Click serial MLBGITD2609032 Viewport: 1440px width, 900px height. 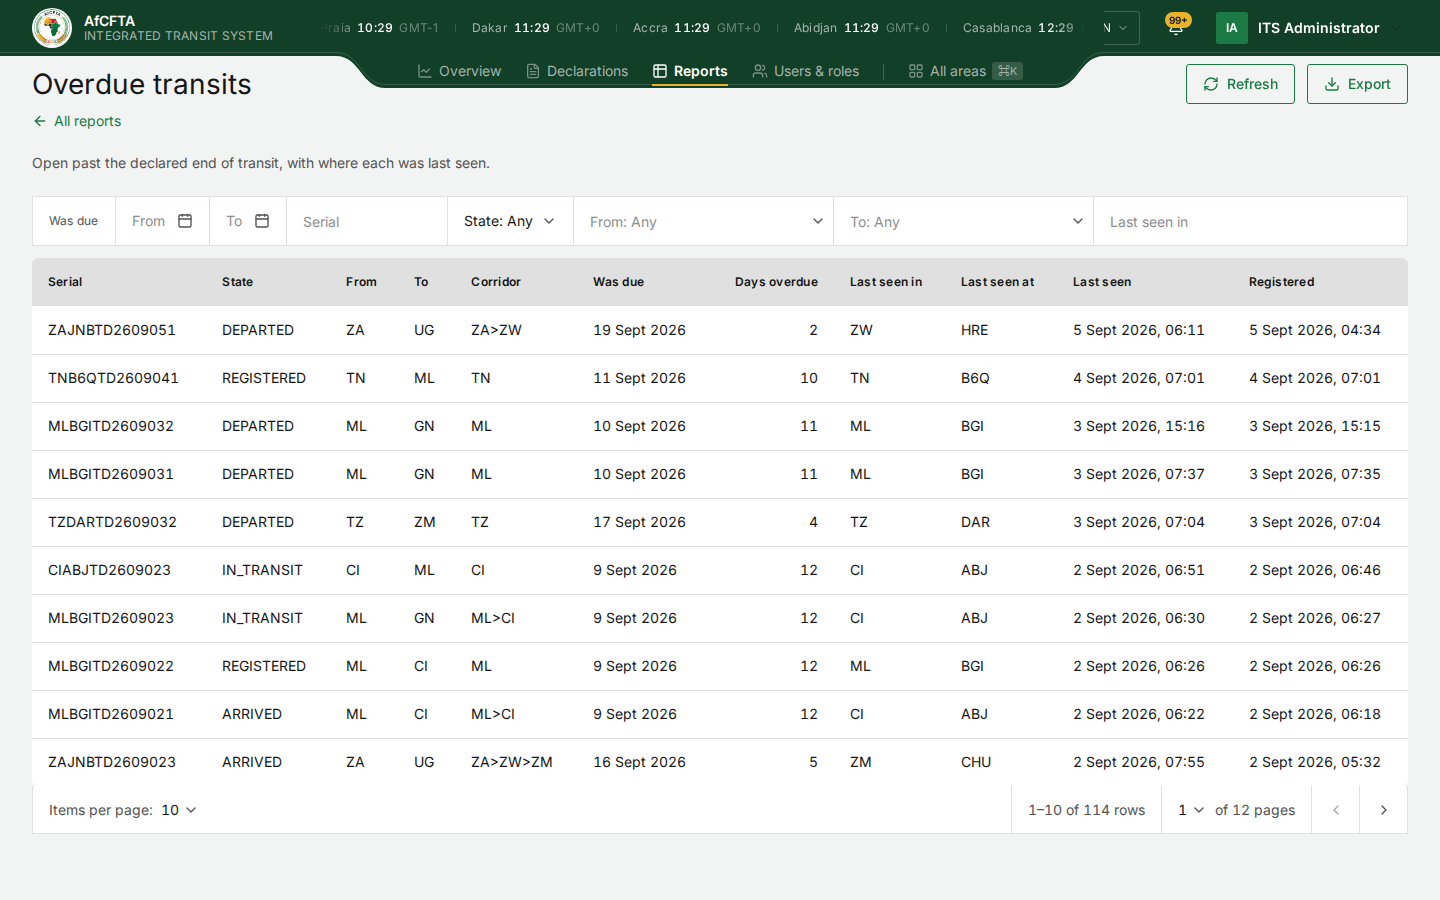(x=111, y=426)
